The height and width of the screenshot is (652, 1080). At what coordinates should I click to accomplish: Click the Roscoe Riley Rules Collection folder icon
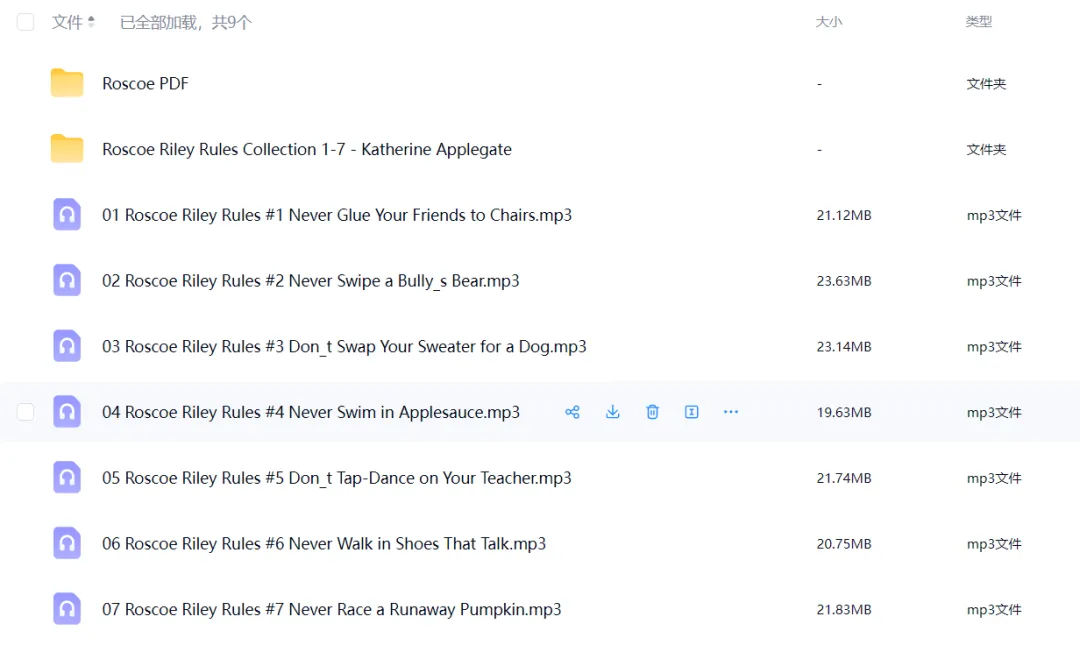[67, 148]
